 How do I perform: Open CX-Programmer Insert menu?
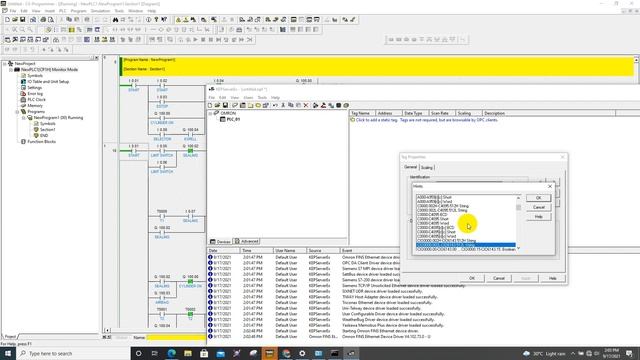(49, 11)
